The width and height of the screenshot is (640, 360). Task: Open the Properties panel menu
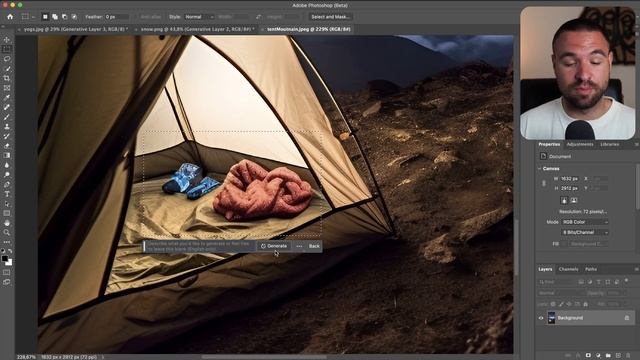click(x=636, y=144)
